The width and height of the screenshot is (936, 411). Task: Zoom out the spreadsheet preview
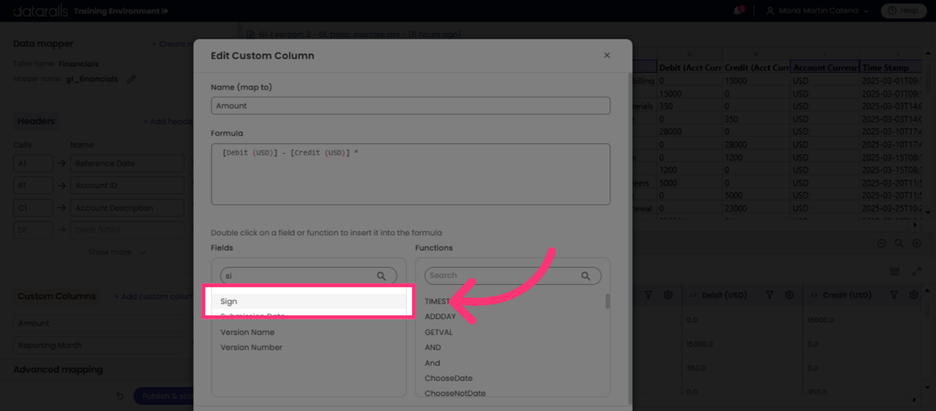[x=881, y=243]
